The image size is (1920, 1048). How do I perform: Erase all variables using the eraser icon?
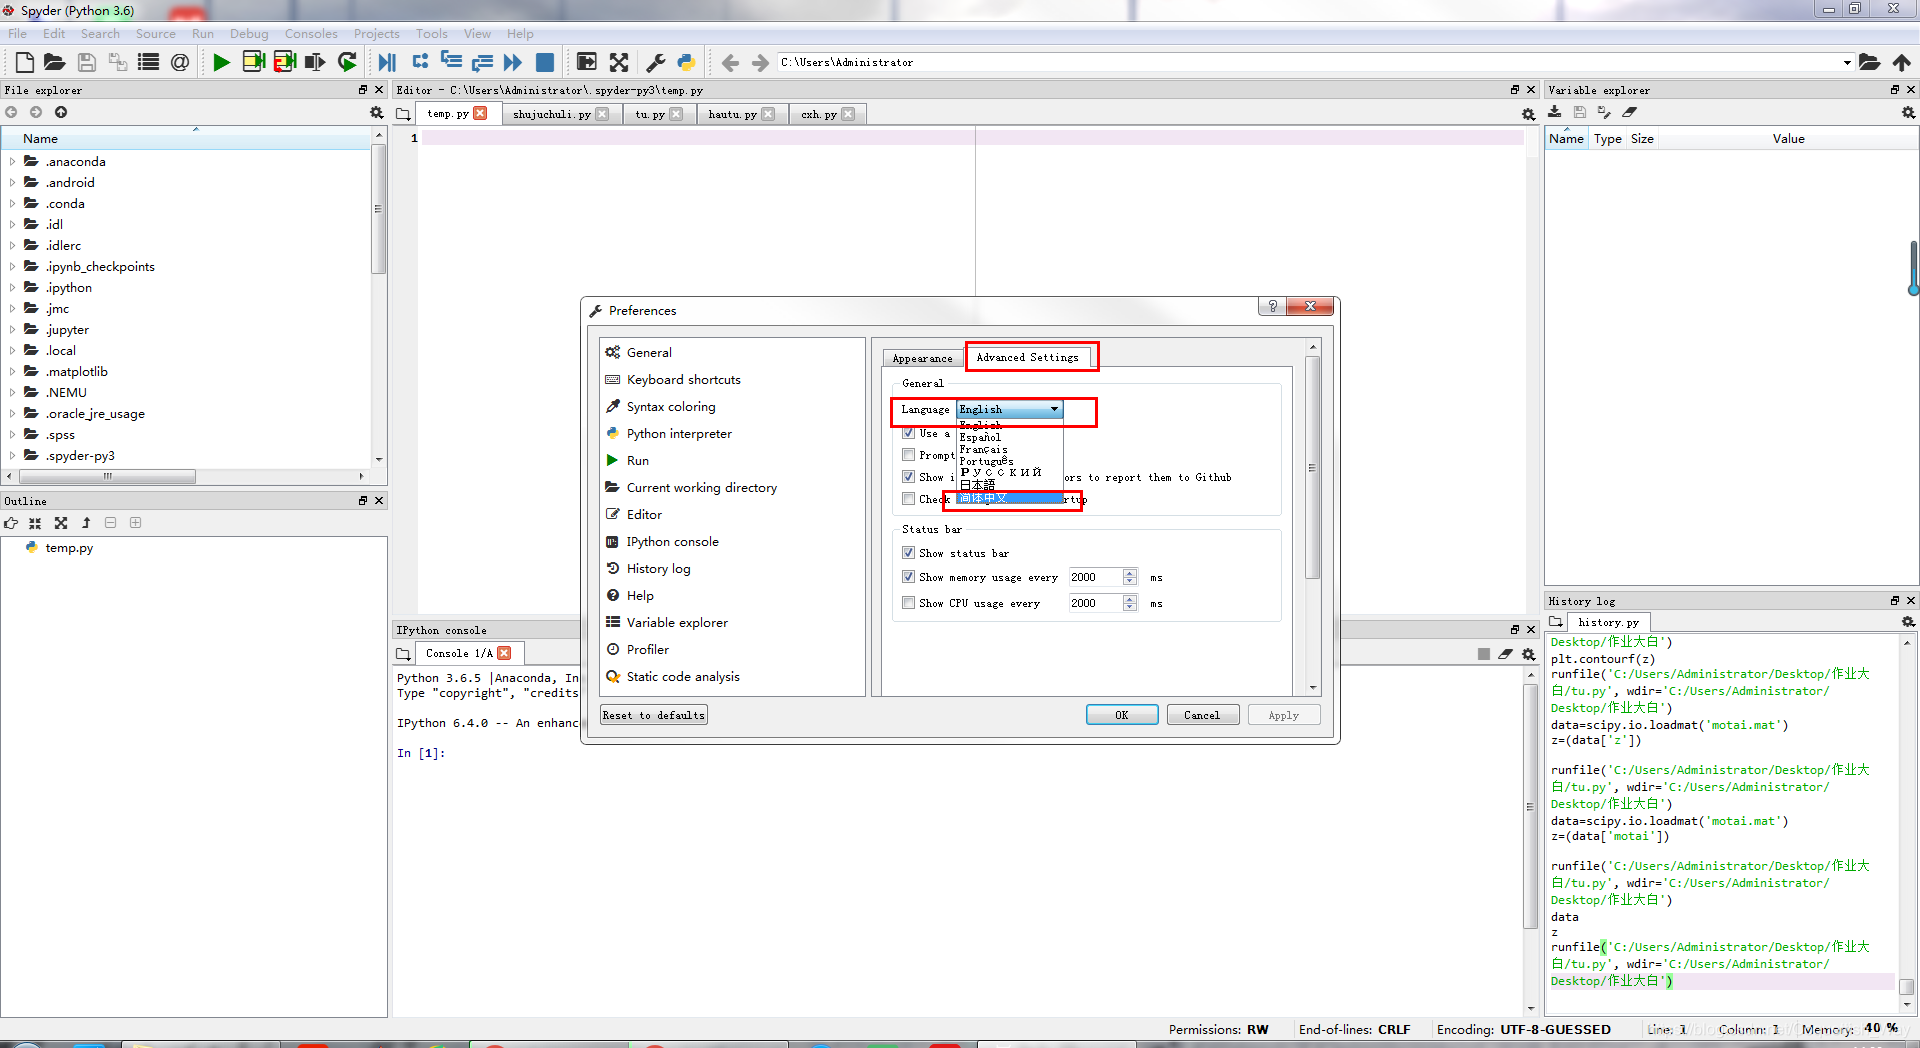click(x=1631, y=112)
